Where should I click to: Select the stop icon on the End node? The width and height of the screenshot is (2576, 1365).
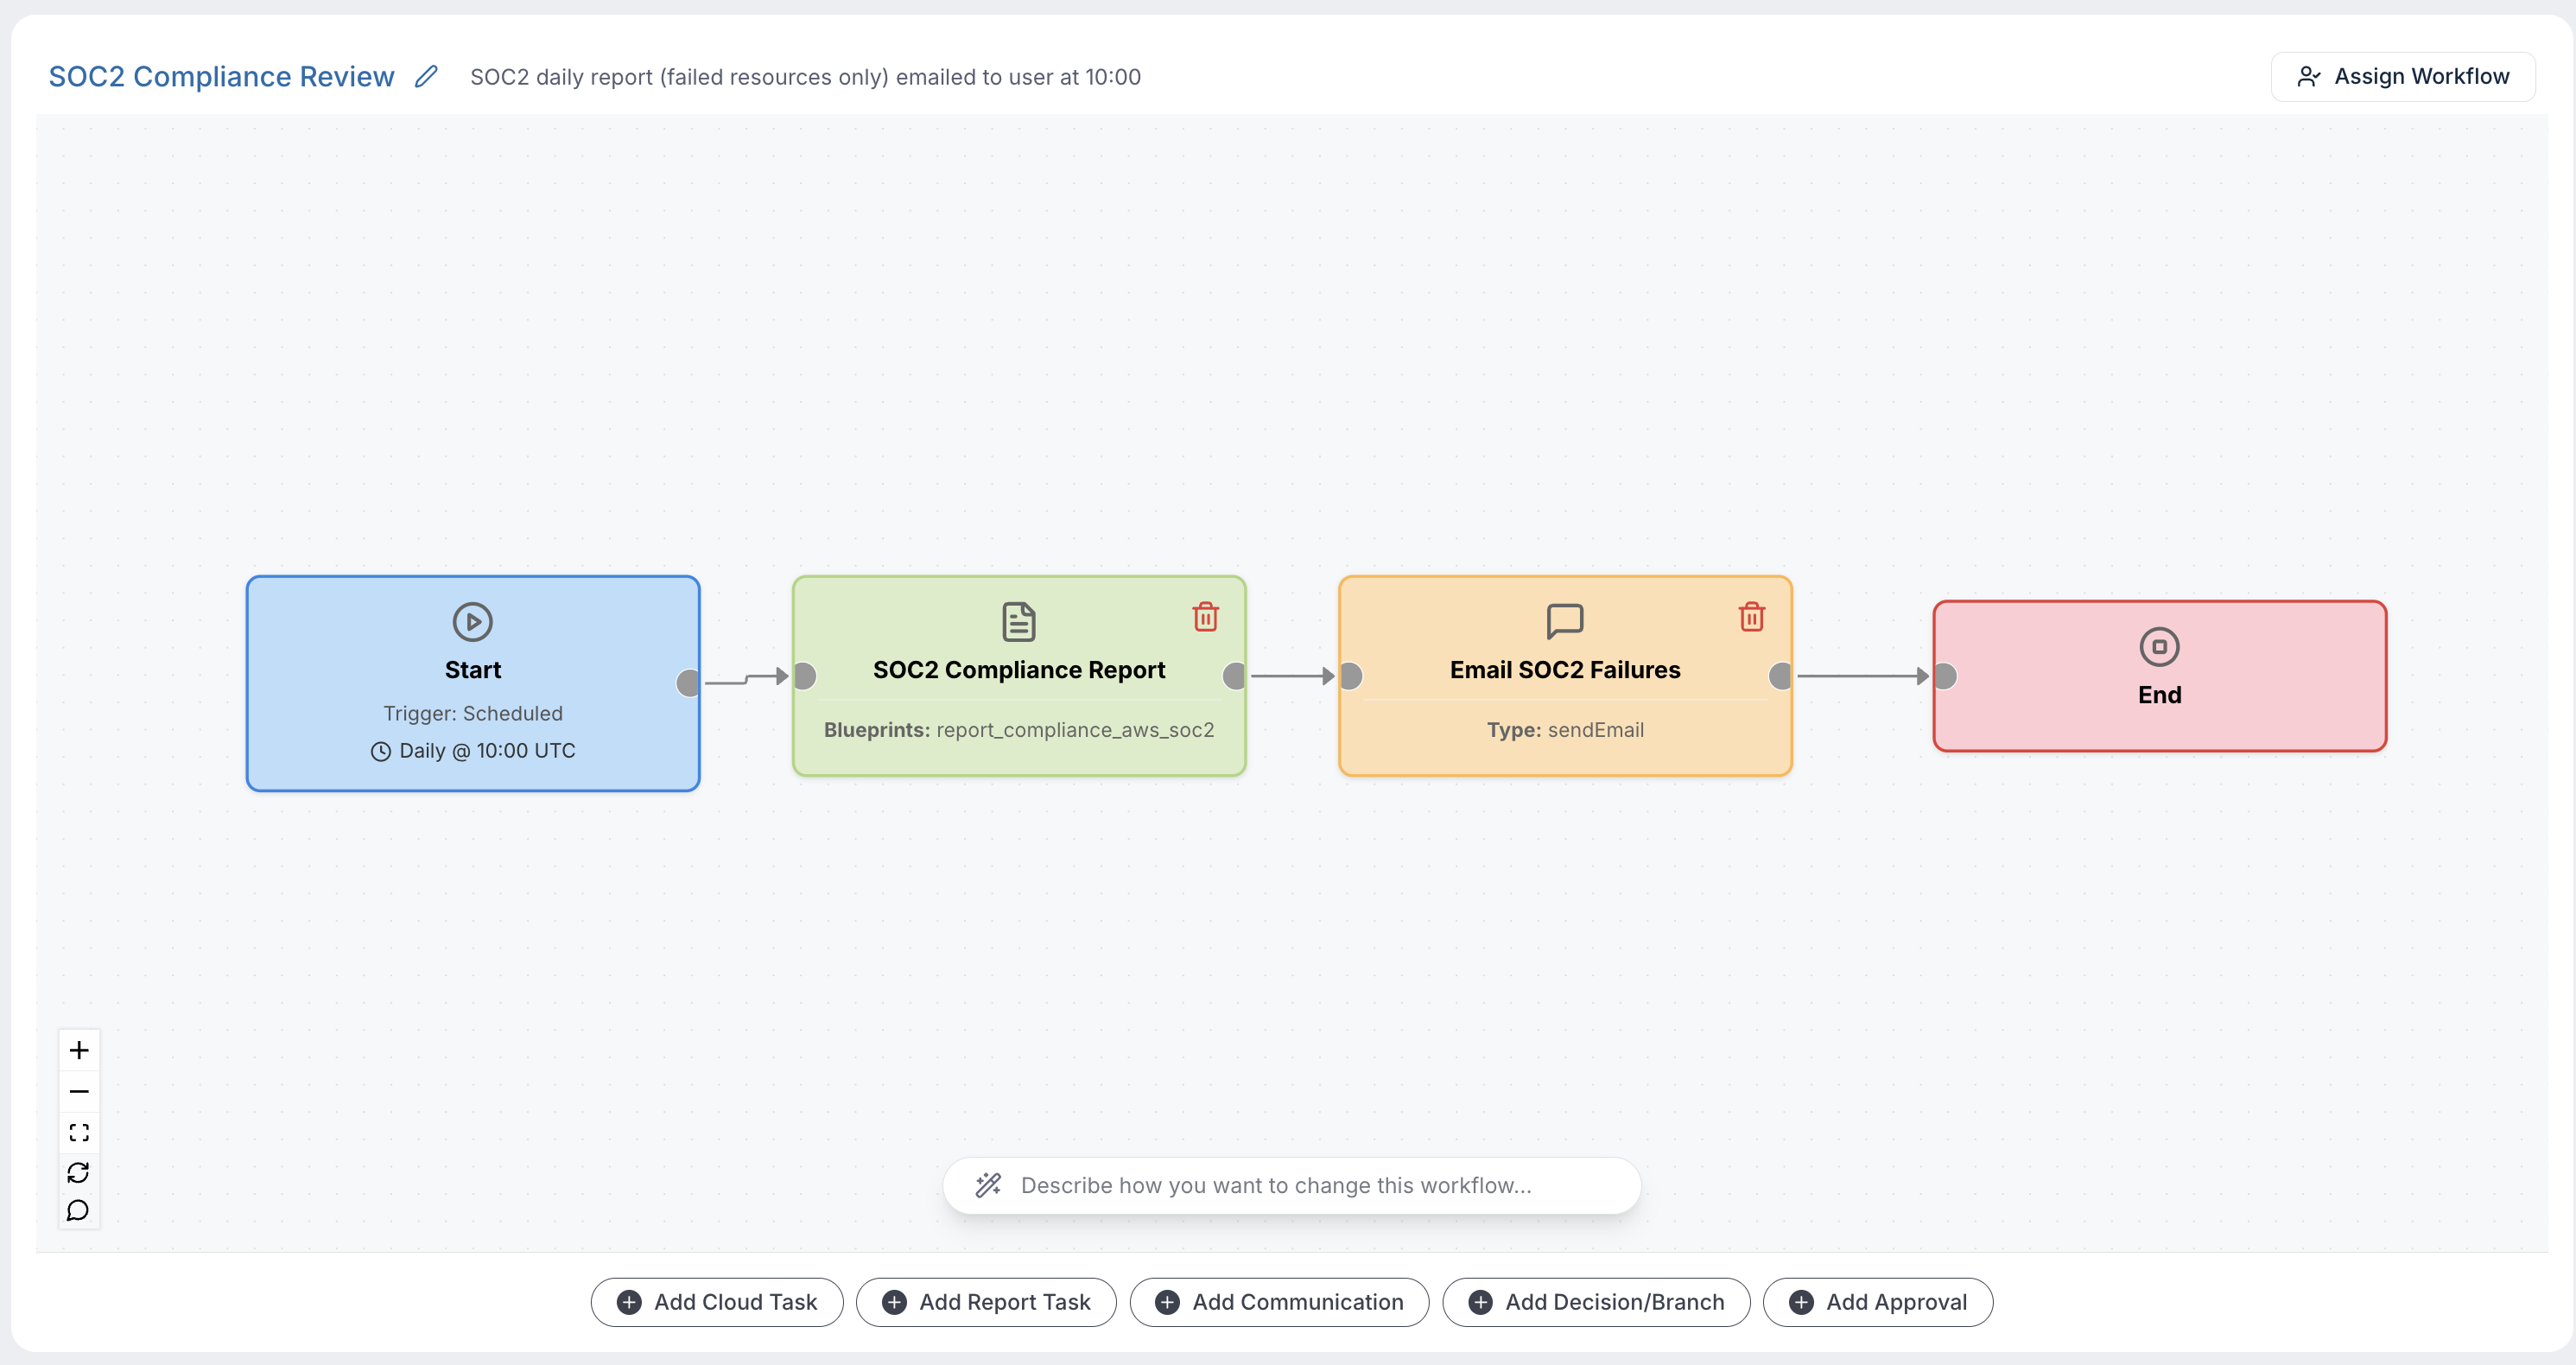click(2159, 646)
